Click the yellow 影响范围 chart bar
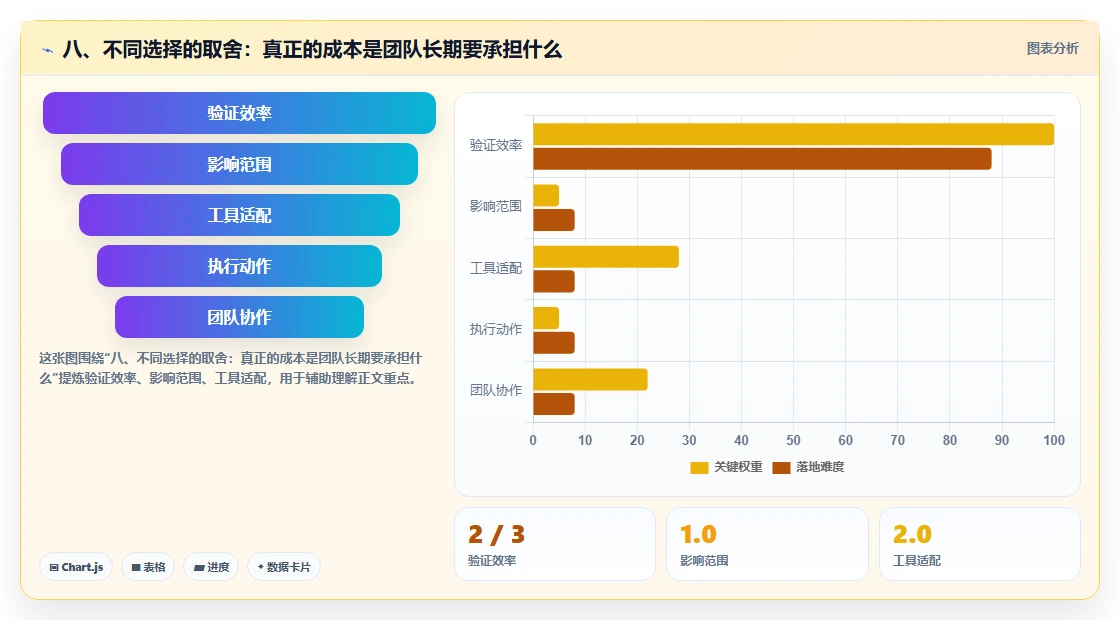This screenshot has width=1120, height=620. pos(546,196)
